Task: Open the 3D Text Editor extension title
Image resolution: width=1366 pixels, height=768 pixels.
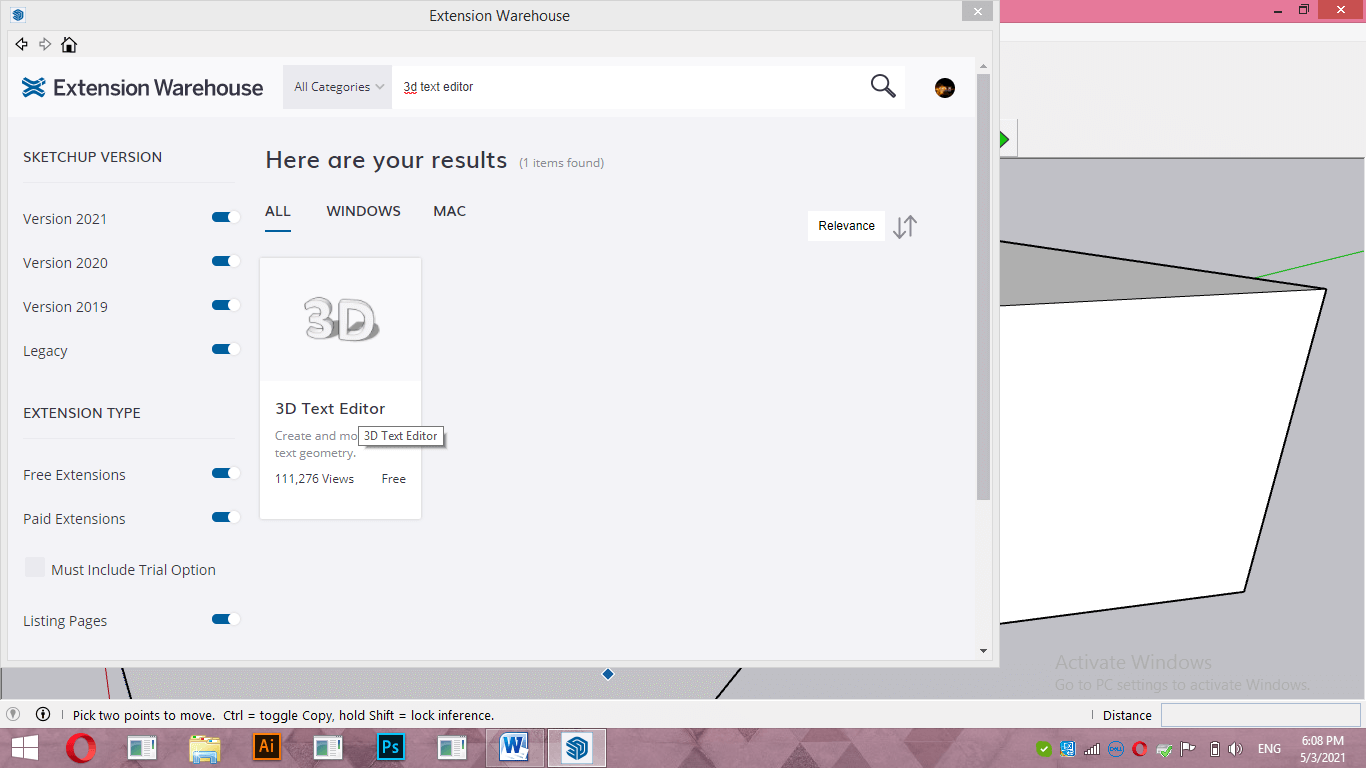Action: tap(330, 408)
